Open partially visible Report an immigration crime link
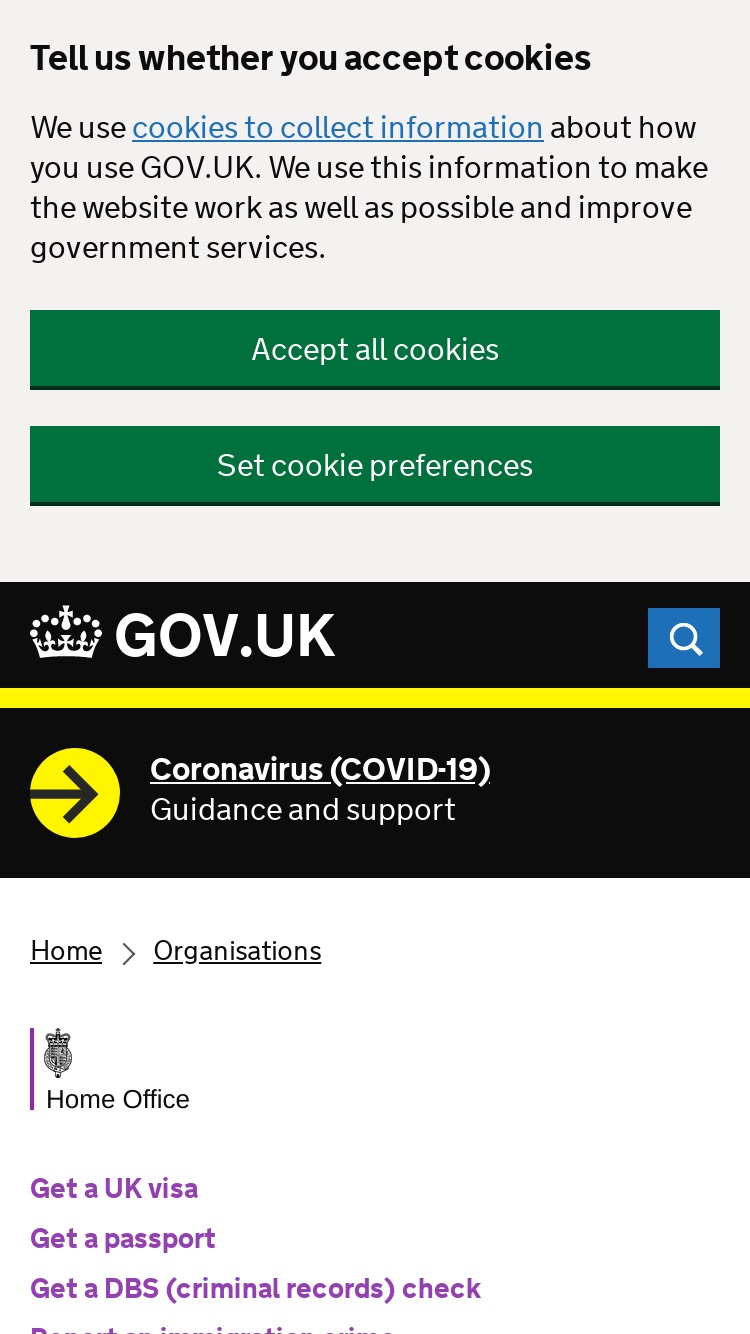 coord(212,1329)
